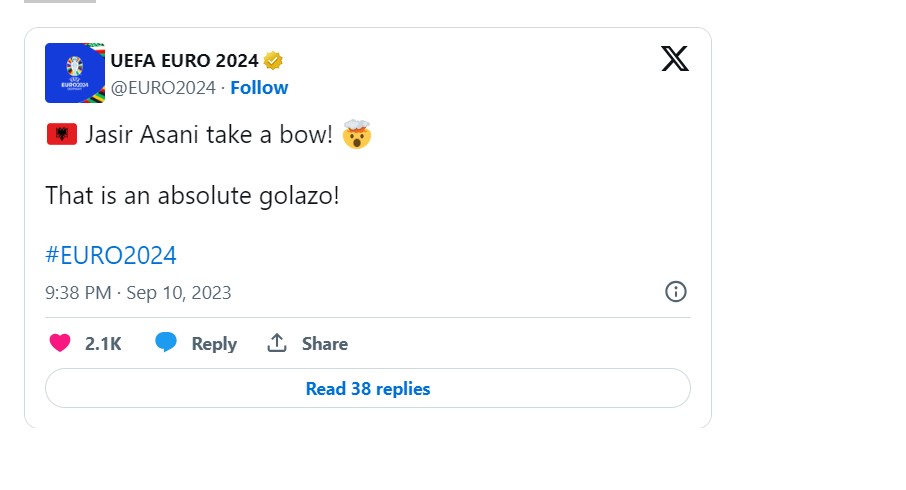Open the UEFA EURO 2024 display name
The height and width of the screenshot is (490, 906).
(184, 61)
